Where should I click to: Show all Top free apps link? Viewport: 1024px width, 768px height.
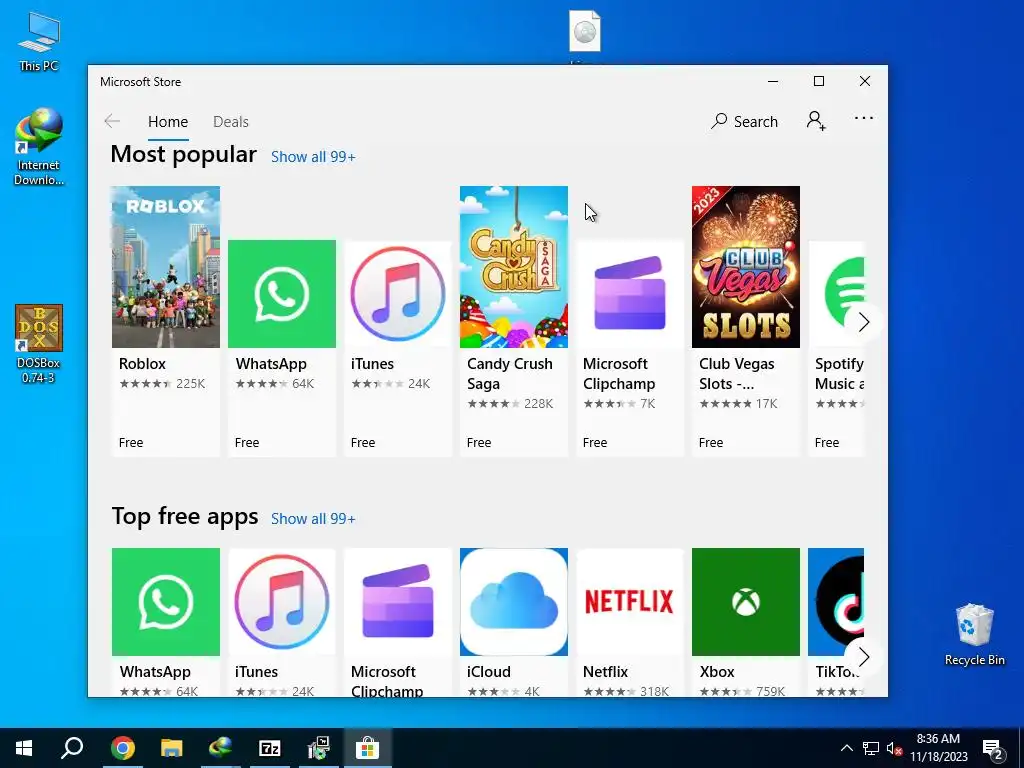click(313, 519)
